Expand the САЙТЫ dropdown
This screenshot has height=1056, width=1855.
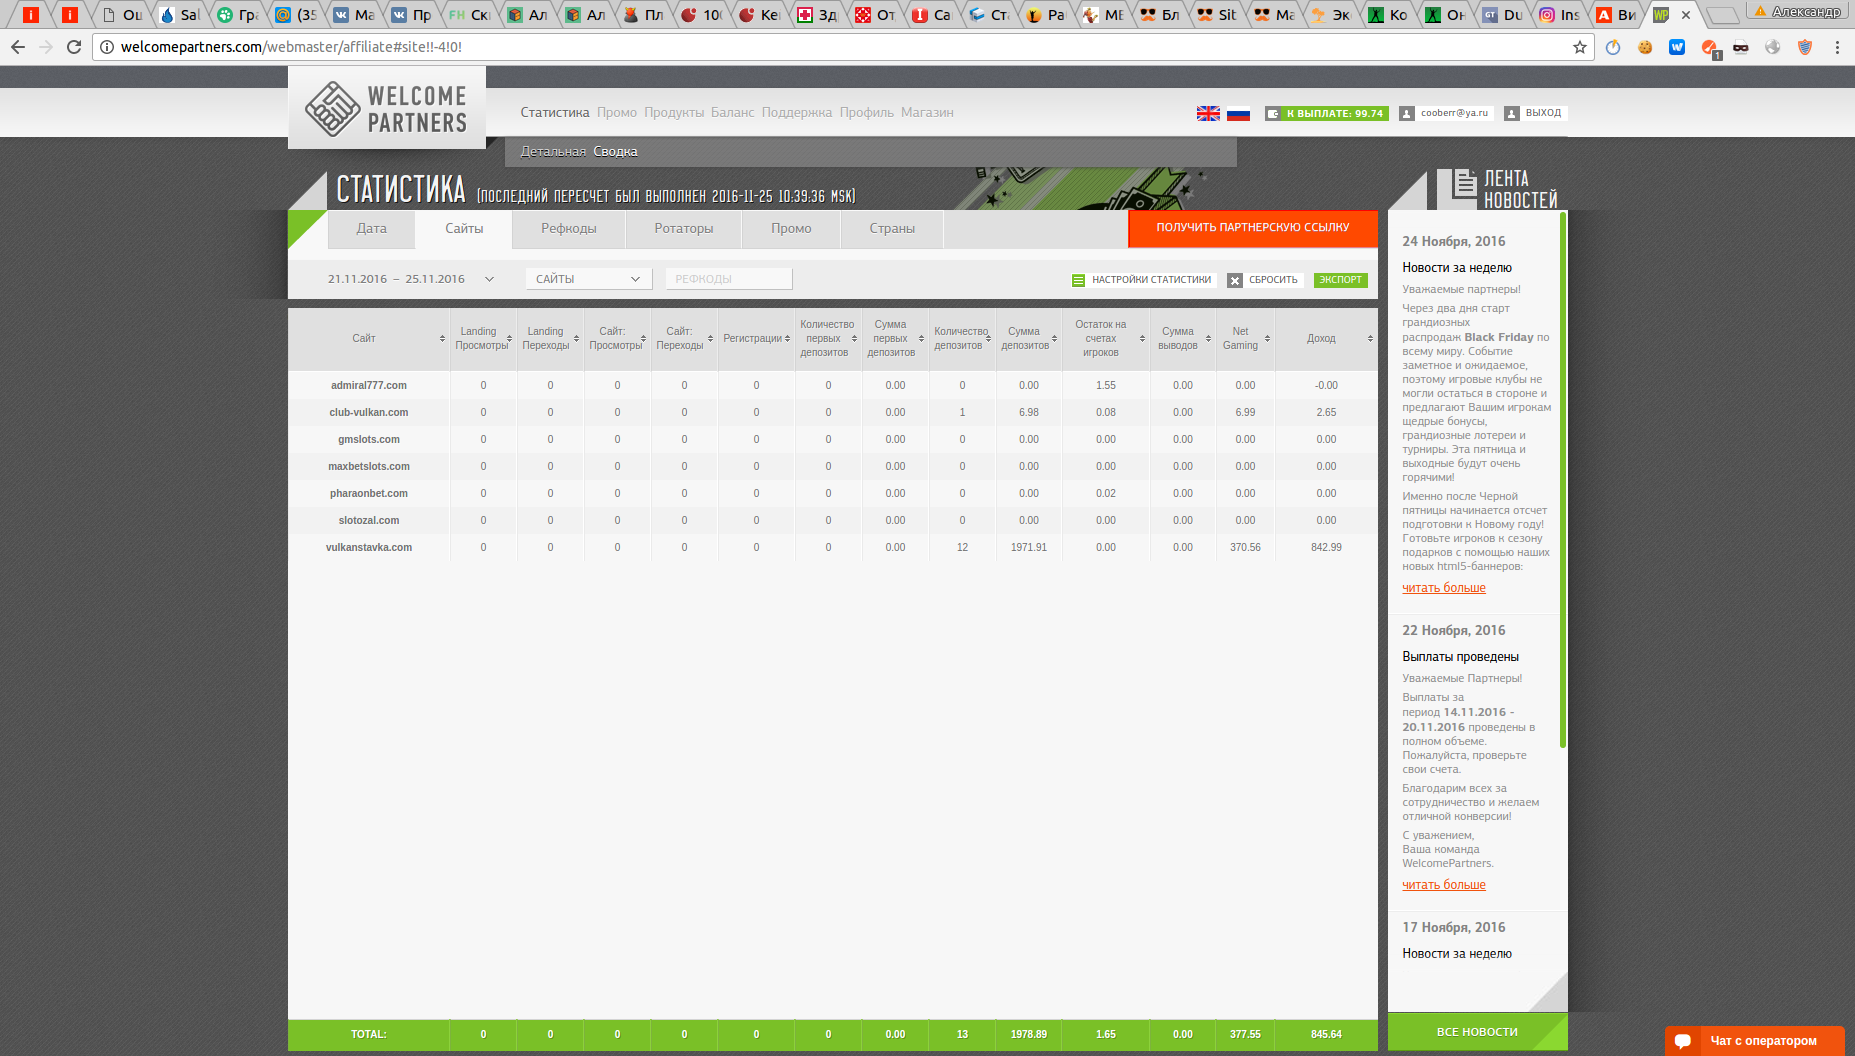pos(589,279)
